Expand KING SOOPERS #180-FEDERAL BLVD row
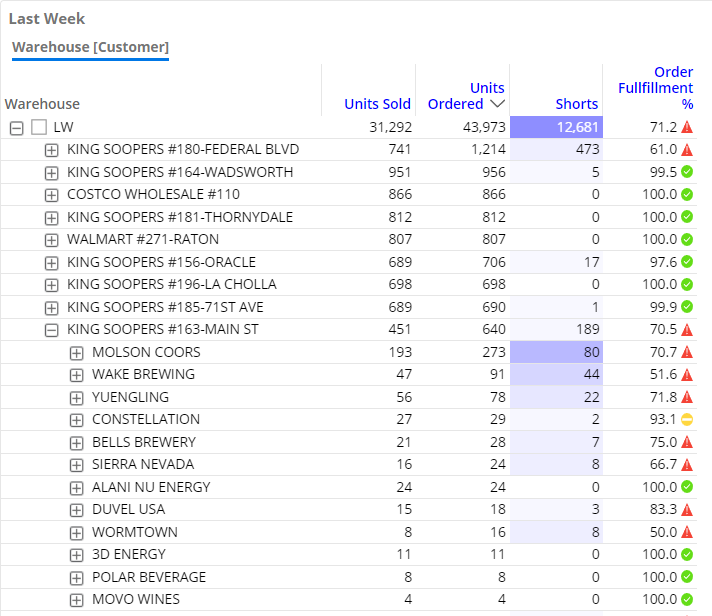Viewport: 712px width, 616px height. [51, 150]
